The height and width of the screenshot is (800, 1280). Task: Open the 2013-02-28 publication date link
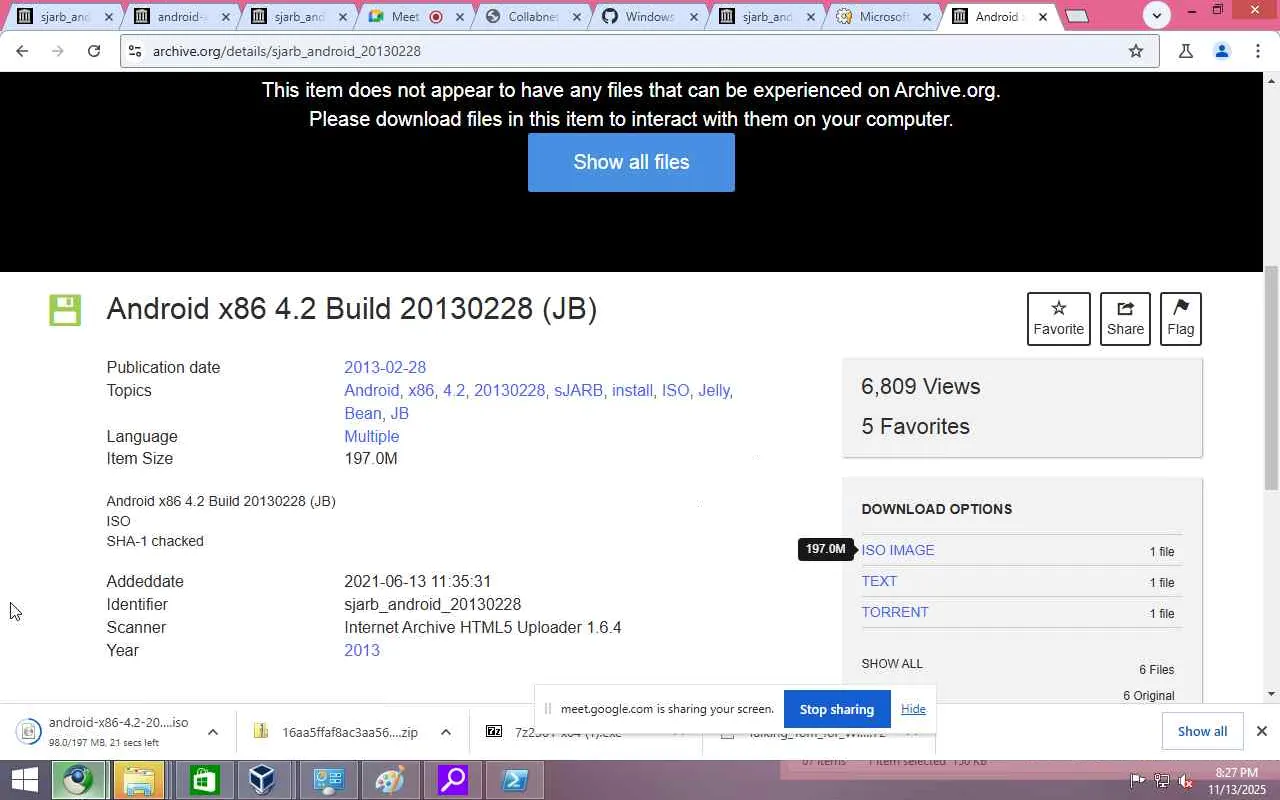click(385, 368)
